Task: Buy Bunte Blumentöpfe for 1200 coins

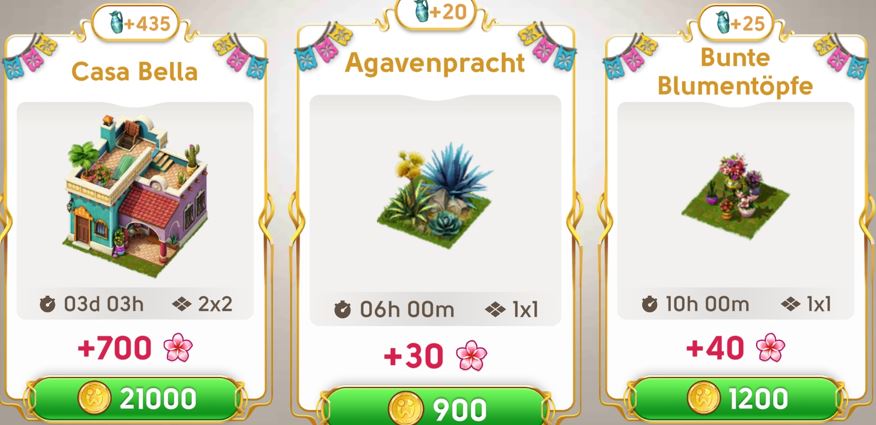Action: pyautogui.click(x=735, y=399)
